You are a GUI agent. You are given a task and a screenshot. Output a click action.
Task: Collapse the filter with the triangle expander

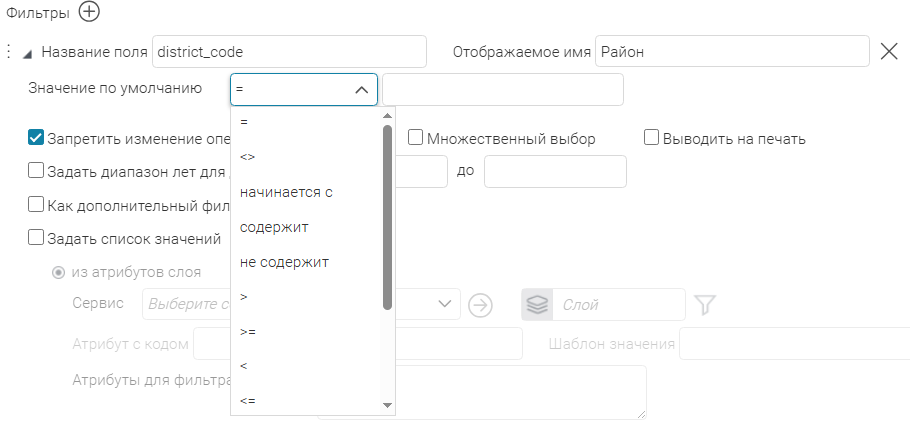tap(27, 52)
